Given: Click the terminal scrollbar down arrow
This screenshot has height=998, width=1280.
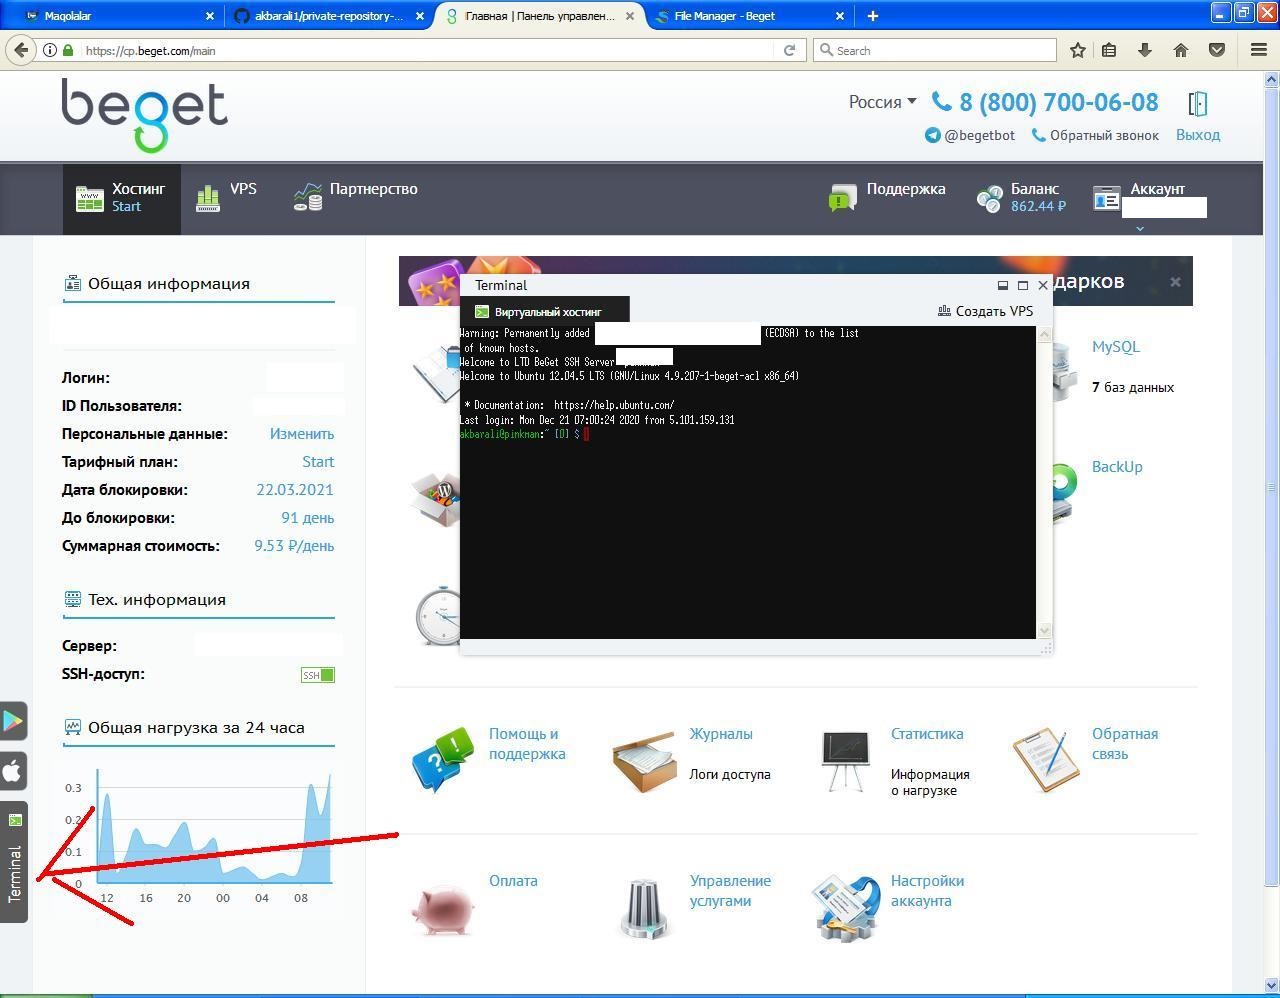Looking at the screenshot, I should [1044, 630].
